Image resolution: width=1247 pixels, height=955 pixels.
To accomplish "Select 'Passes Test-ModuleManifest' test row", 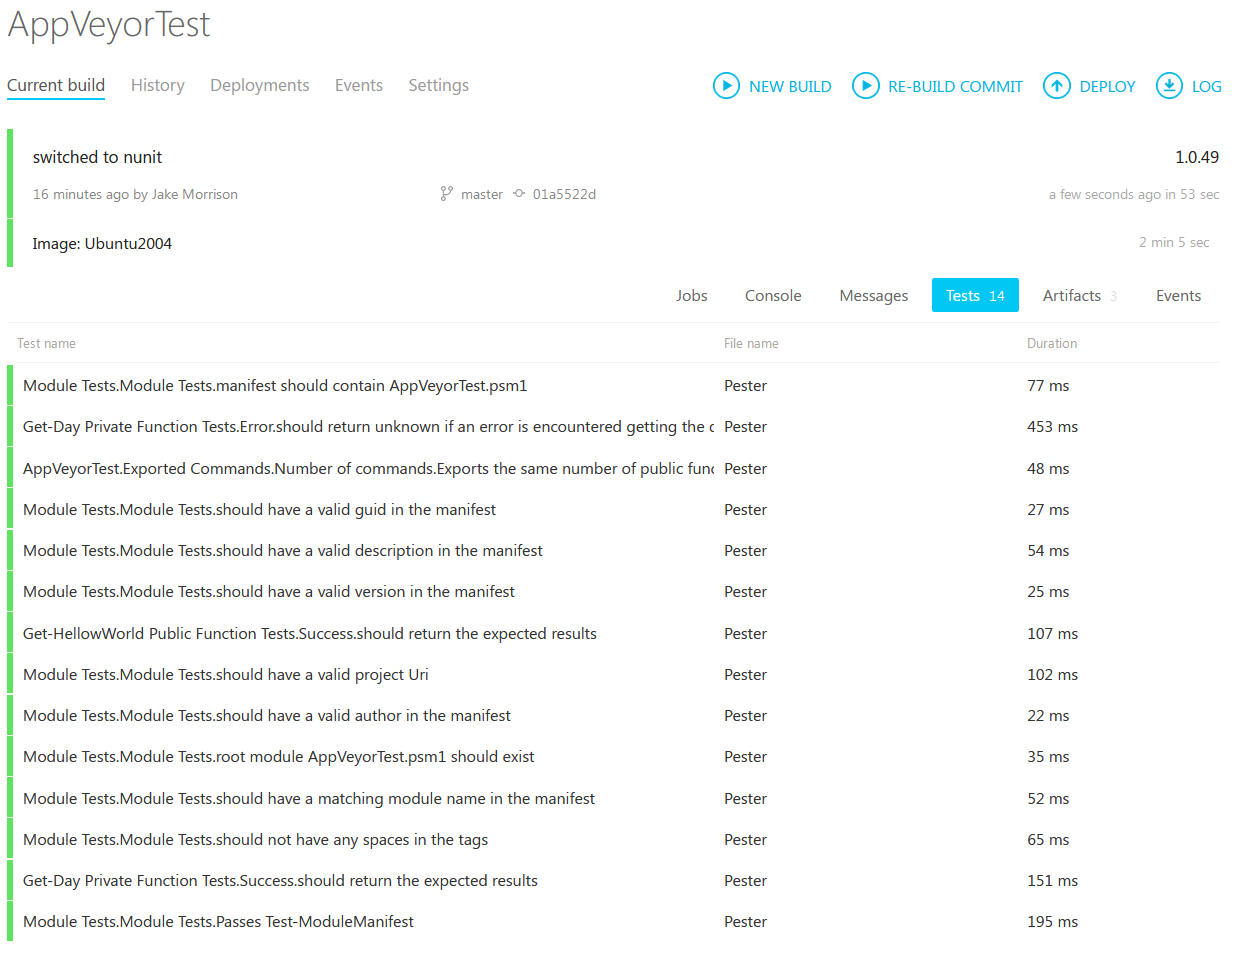I will 613,921.
